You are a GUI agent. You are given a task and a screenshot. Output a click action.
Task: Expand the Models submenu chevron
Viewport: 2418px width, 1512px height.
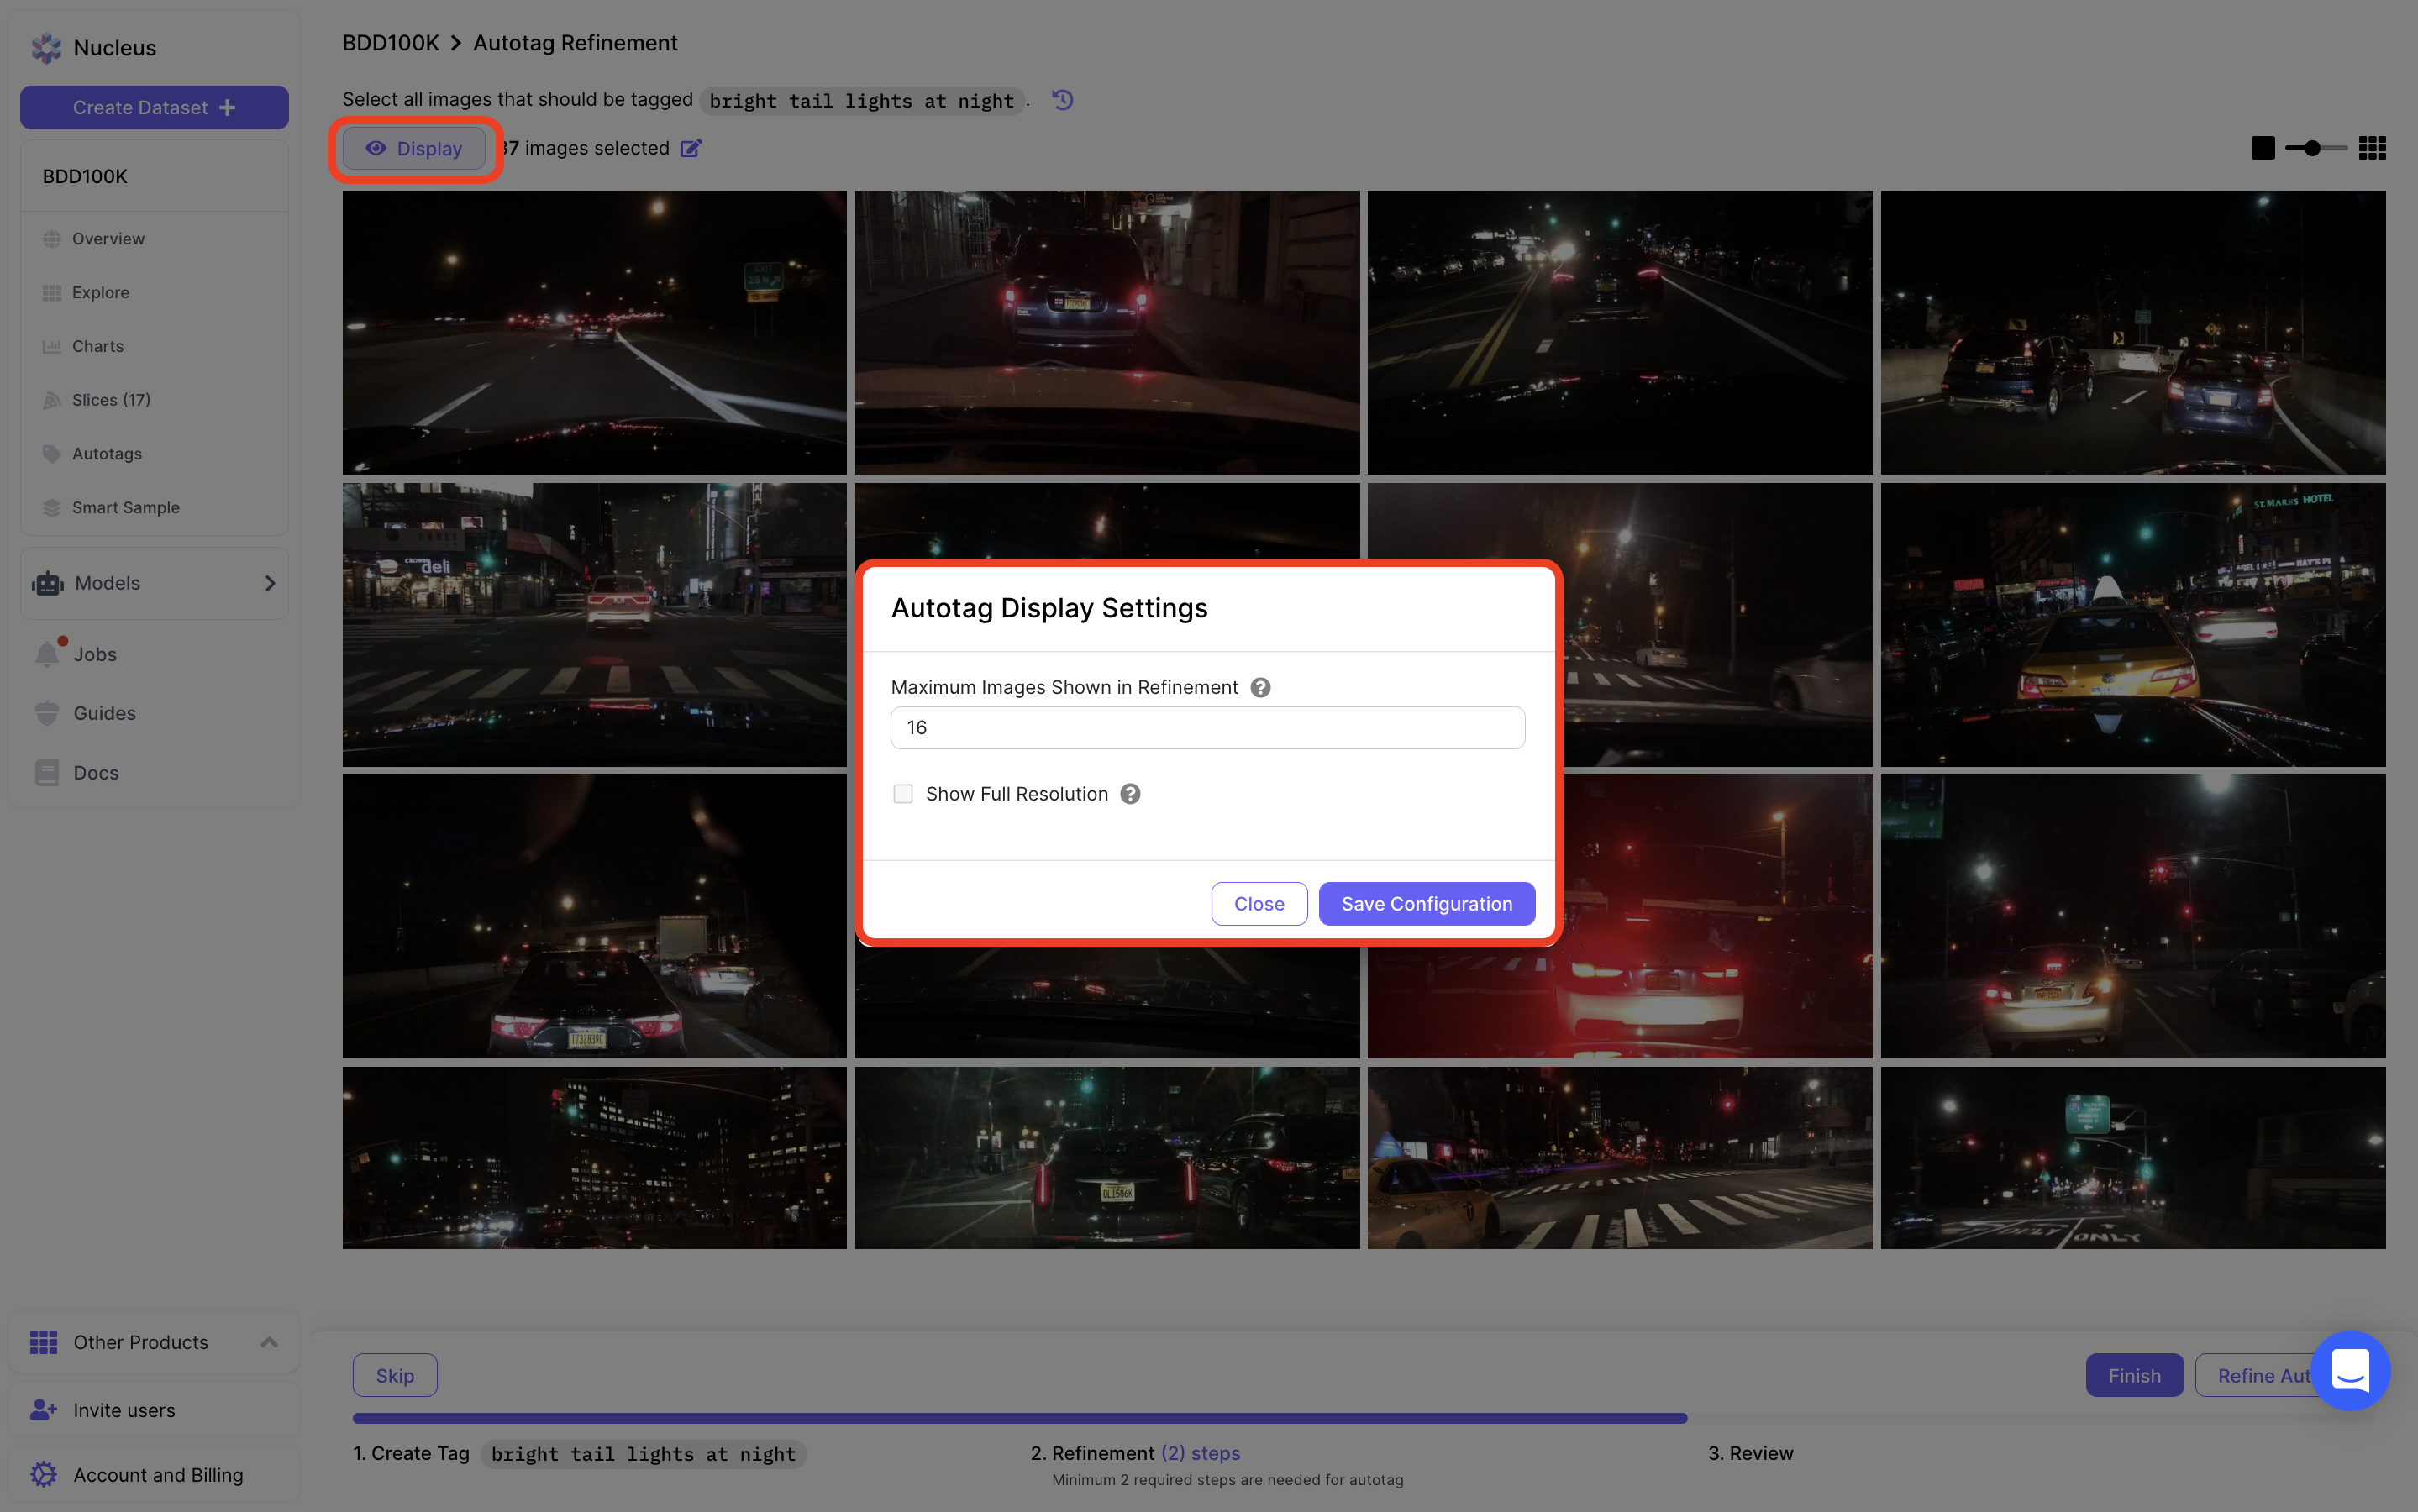(x=269, y=583)
